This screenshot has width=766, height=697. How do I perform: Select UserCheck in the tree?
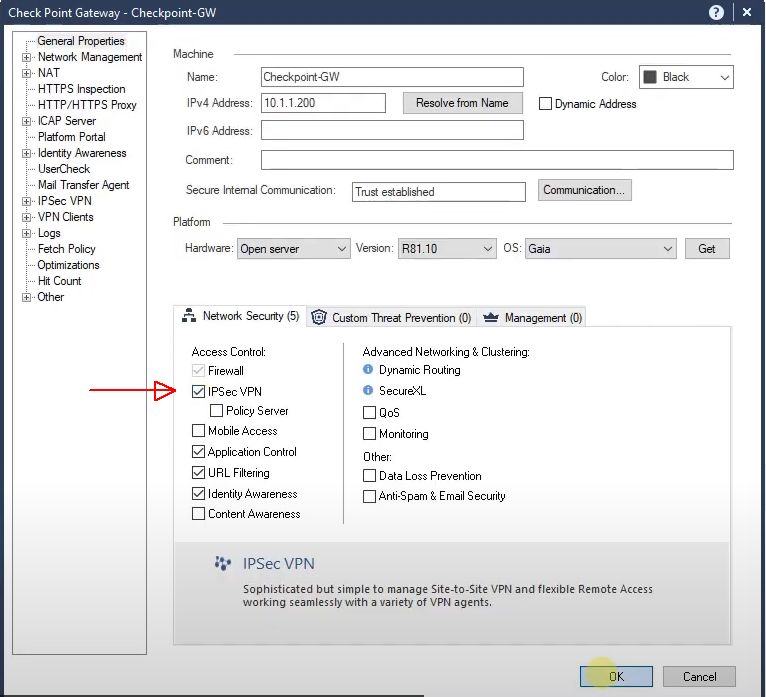64,169
